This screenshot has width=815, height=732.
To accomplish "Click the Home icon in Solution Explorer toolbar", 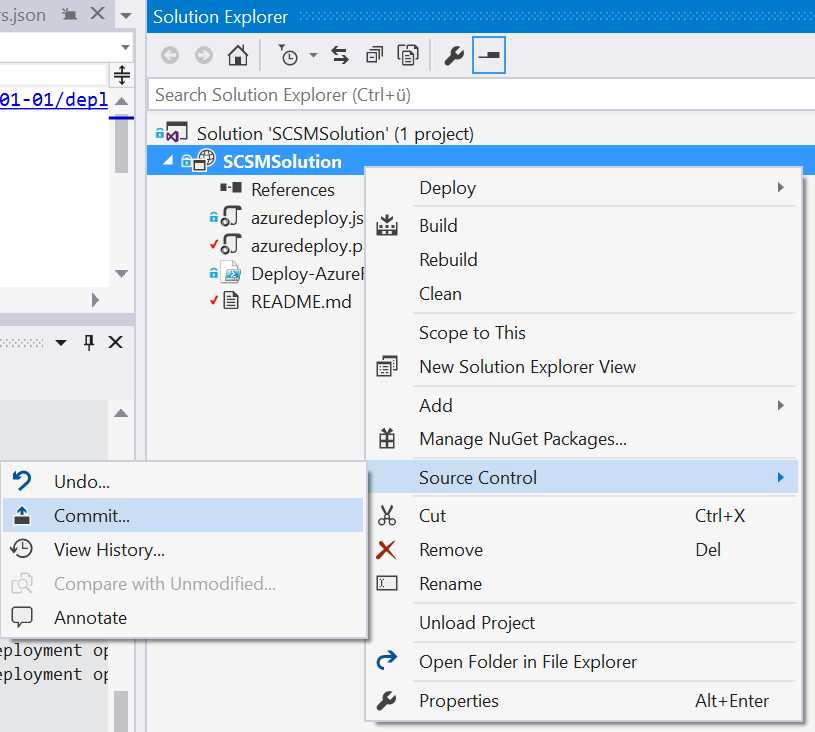I will 237,56.
